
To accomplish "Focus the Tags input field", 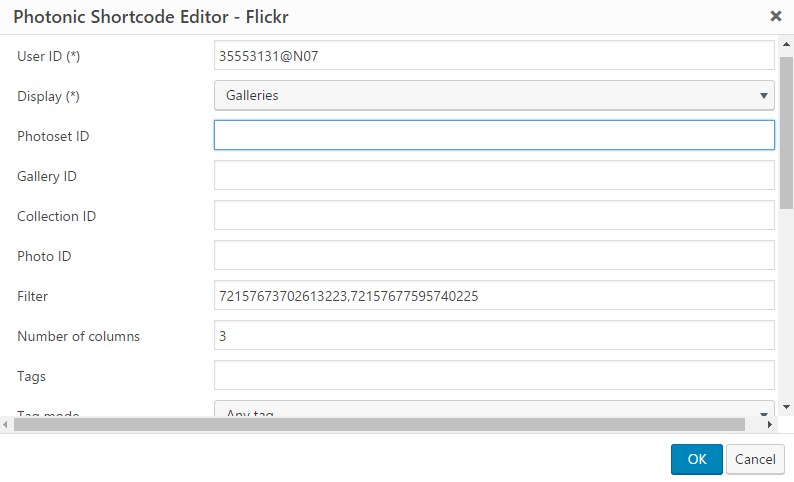I will tap(494, 375).
